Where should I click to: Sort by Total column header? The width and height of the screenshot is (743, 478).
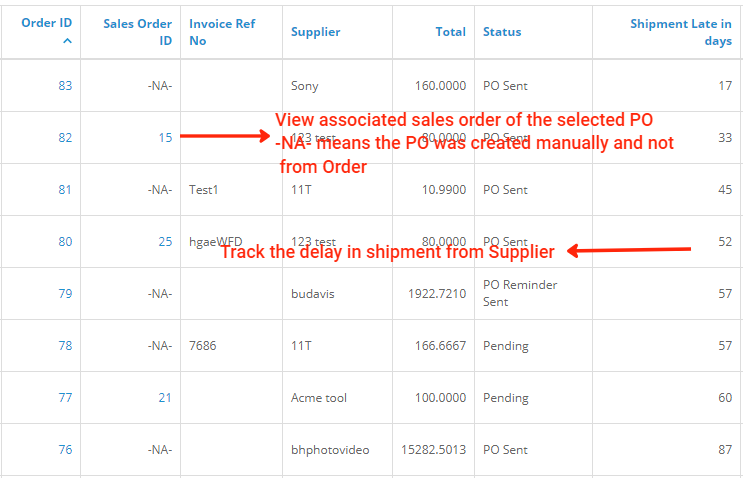coord(450,31)
